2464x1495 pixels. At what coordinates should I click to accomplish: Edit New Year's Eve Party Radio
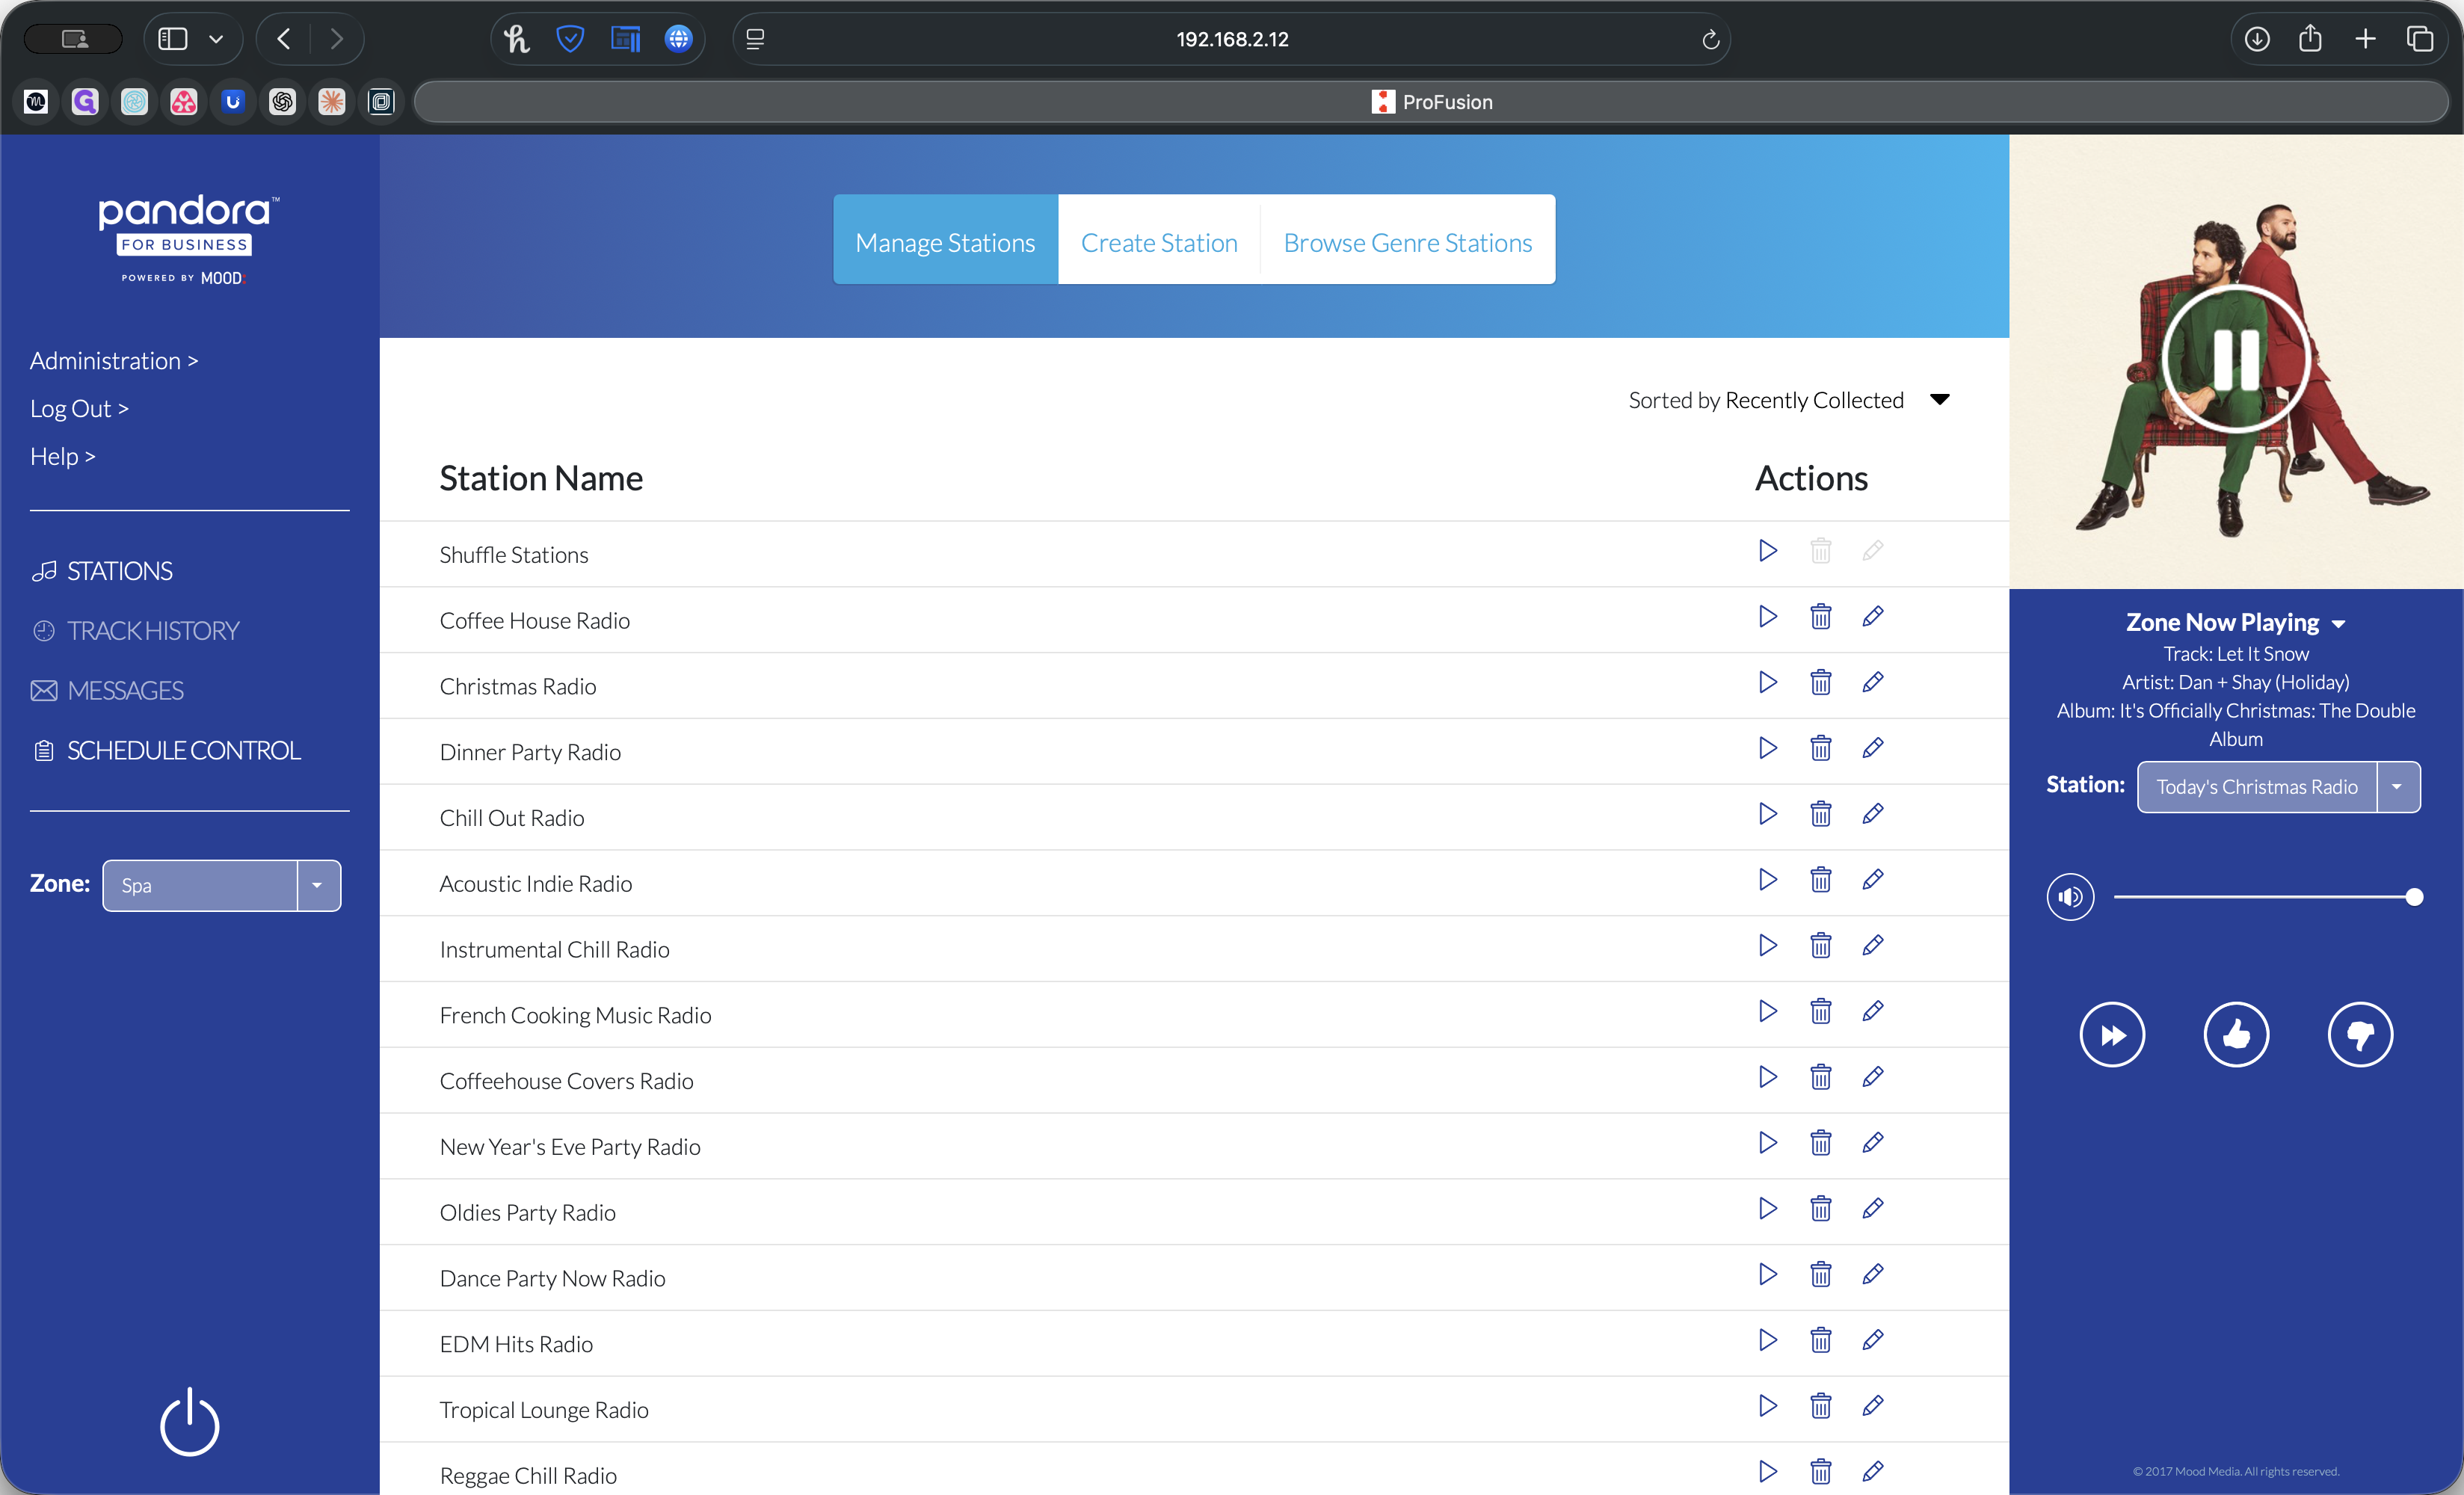tap(1872, 1143)
